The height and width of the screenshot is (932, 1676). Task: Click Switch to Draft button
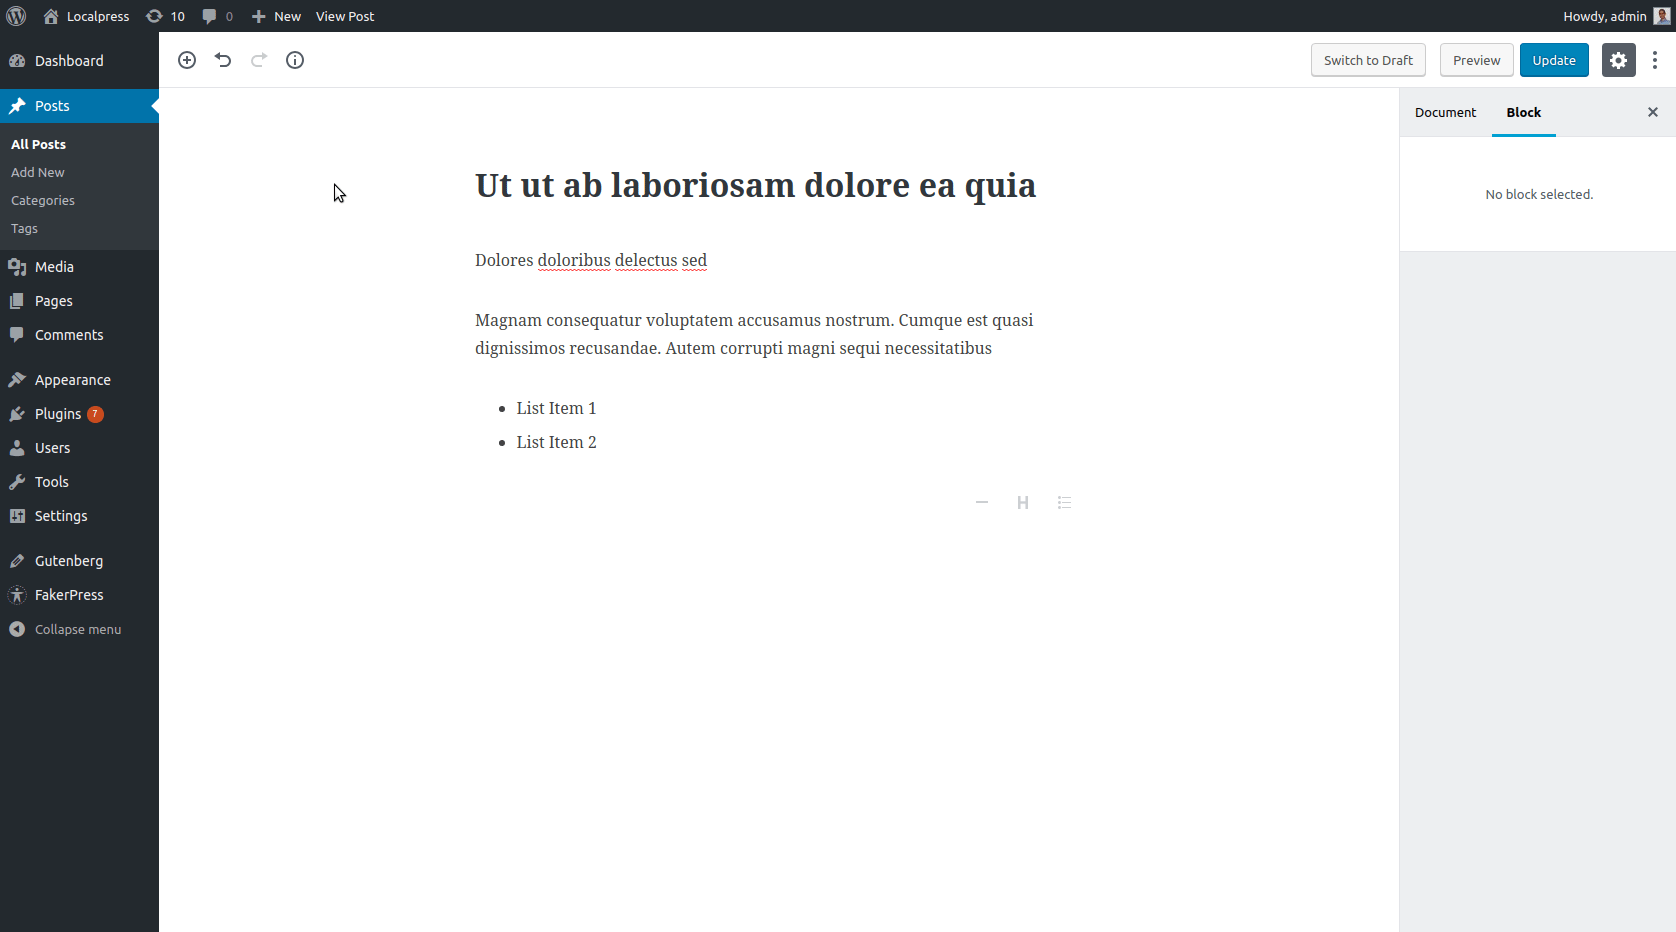(x=1368, y=60)
